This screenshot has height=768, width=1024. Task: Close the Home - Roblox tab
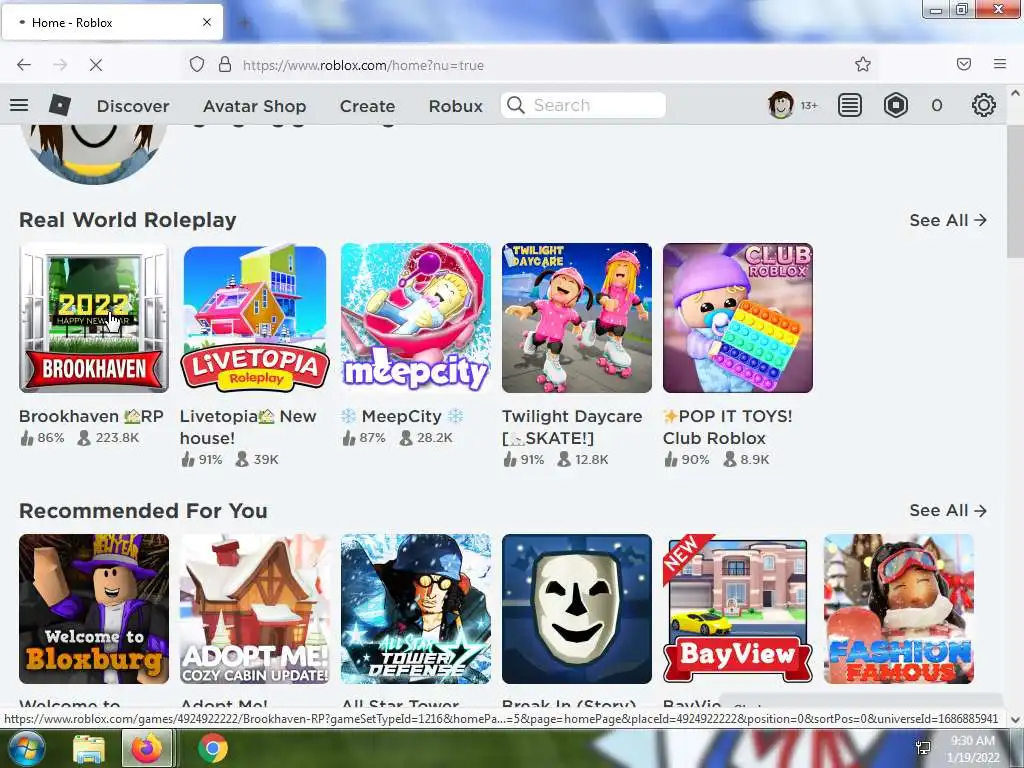(206, 22)
